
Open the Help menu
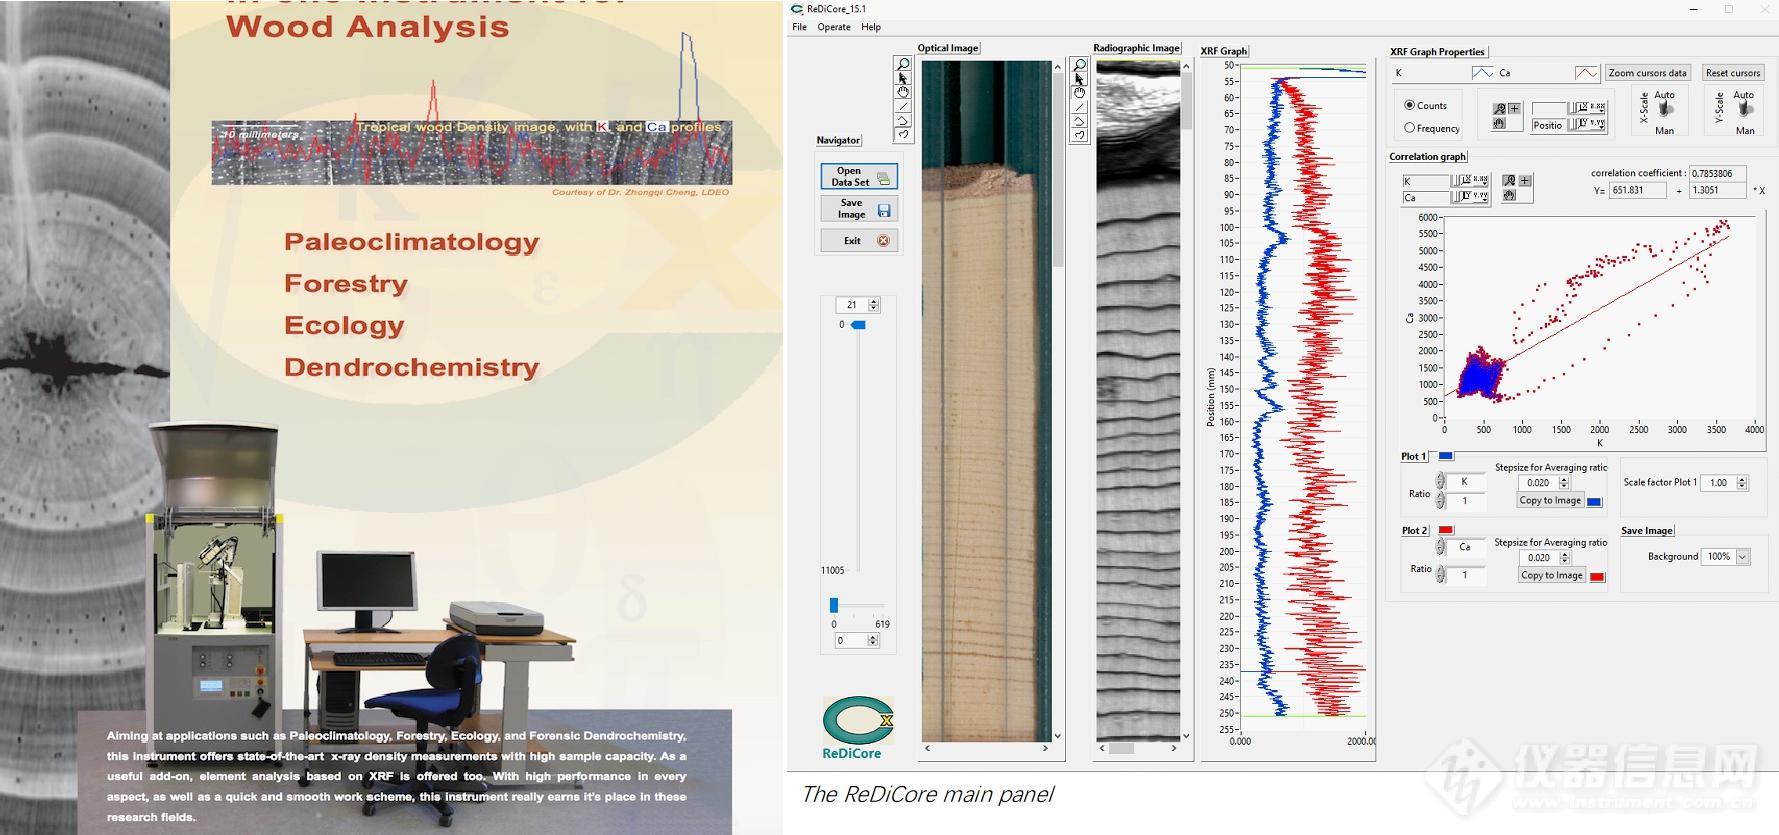click(x=871, y=27)
